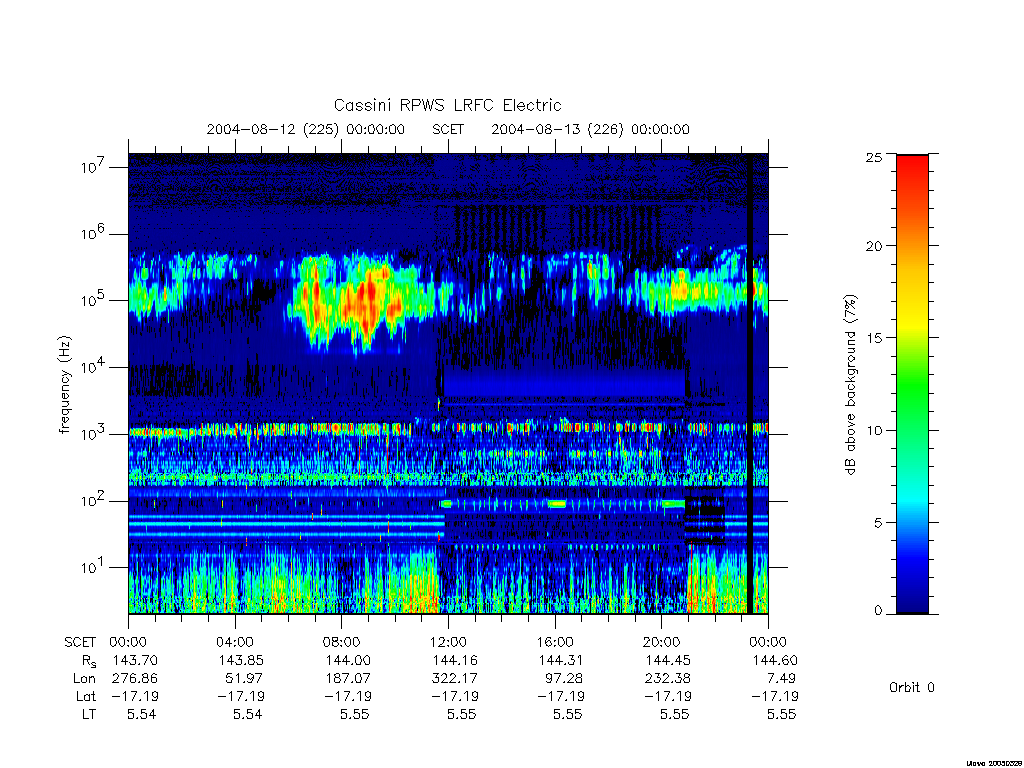This screenshot has height=768, width=1024.
Task: Select the Lon value "232.38"
Action: click(x=668, y=679)
